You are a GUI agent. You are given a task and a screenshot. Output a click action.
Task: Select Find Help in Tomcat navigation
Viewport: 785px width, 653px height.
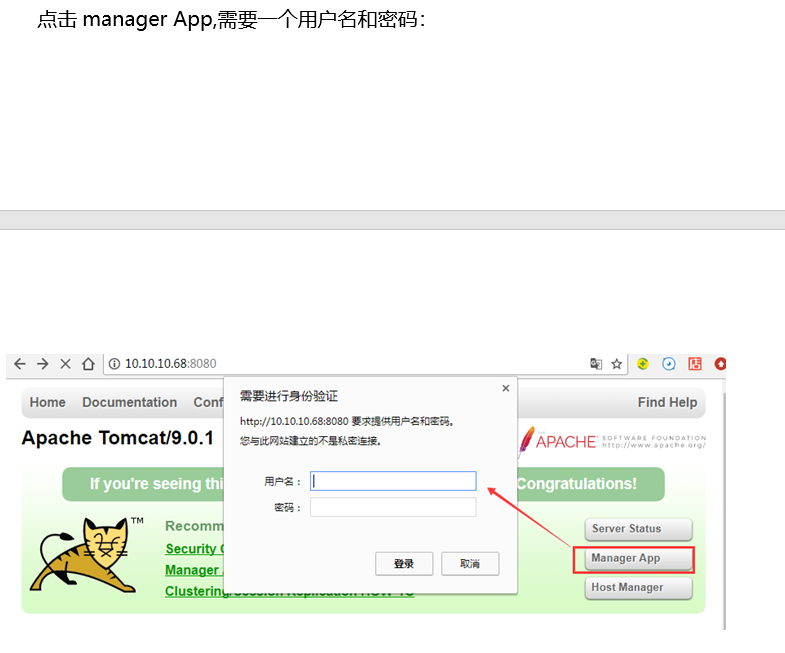pyautogui.click(x=667, y=402)
